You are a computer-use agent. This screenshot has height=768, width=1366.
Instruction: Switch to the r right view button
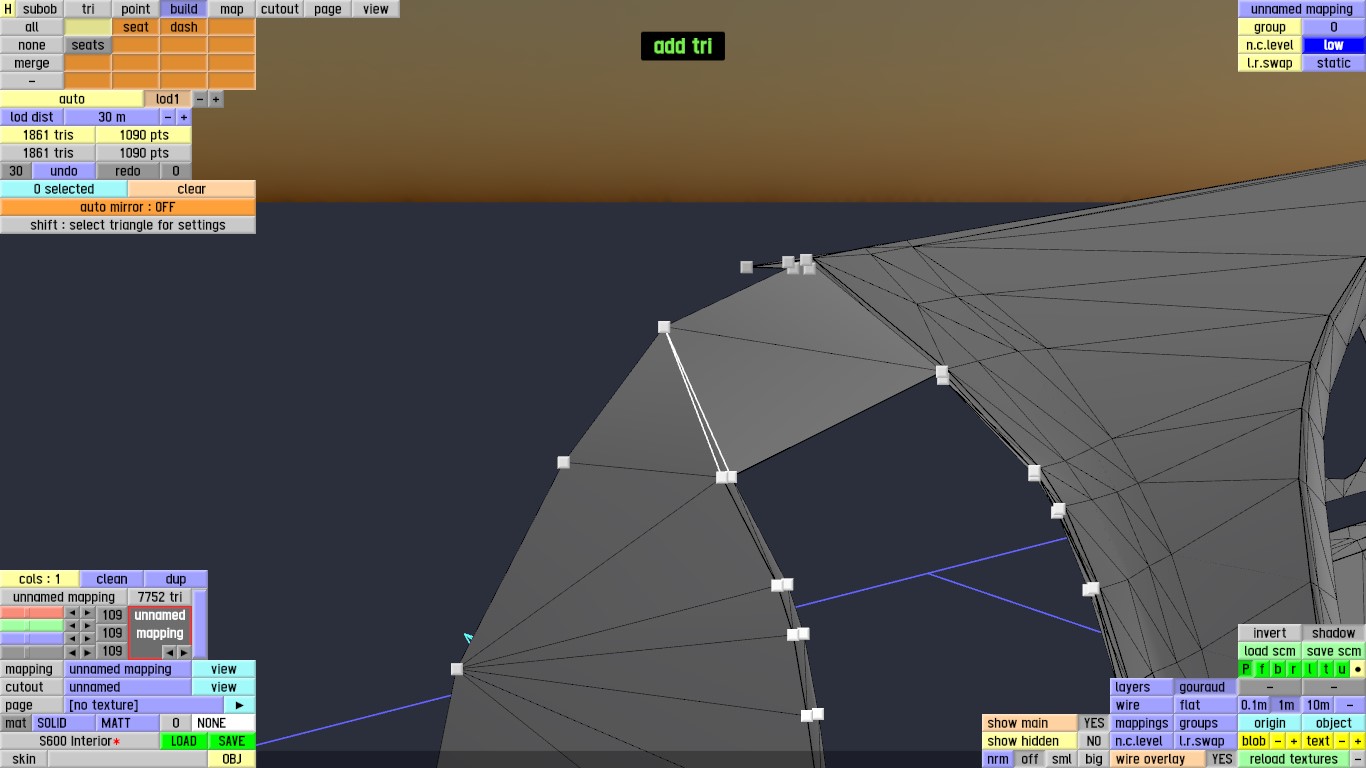pos(1294,669)
